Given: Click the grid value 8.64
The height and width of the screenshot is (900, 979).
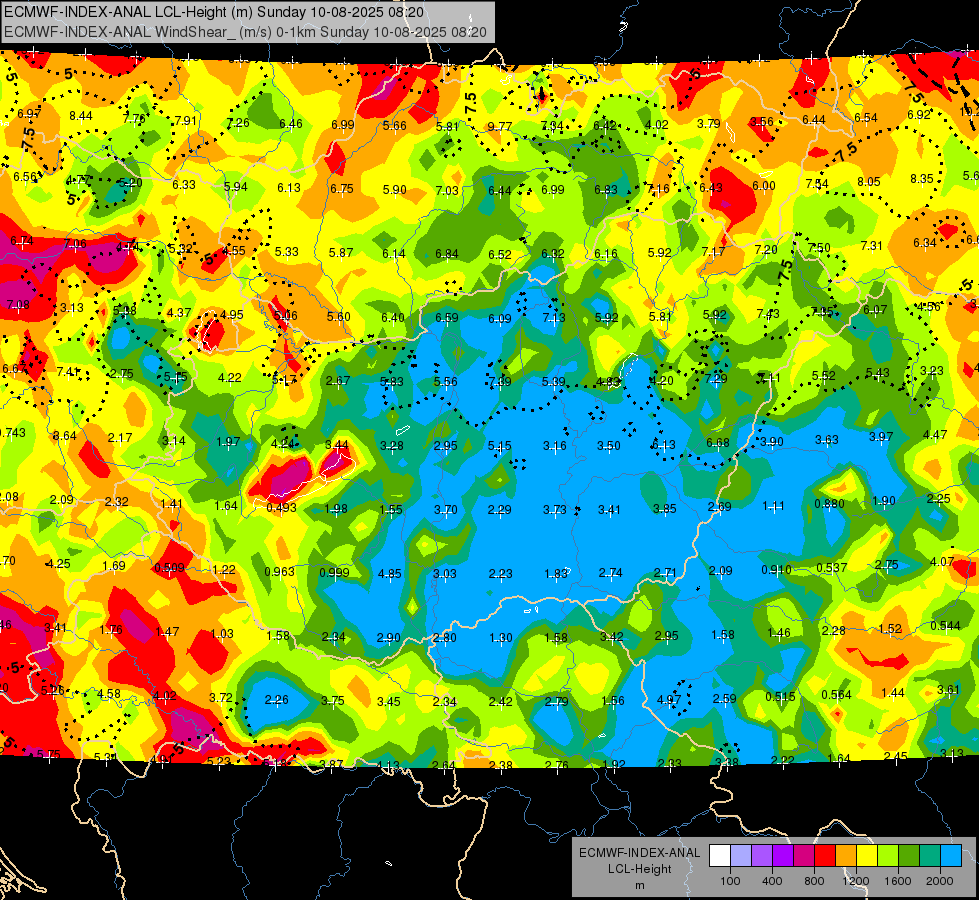Looking at the screenshot, I should (64, 435).
